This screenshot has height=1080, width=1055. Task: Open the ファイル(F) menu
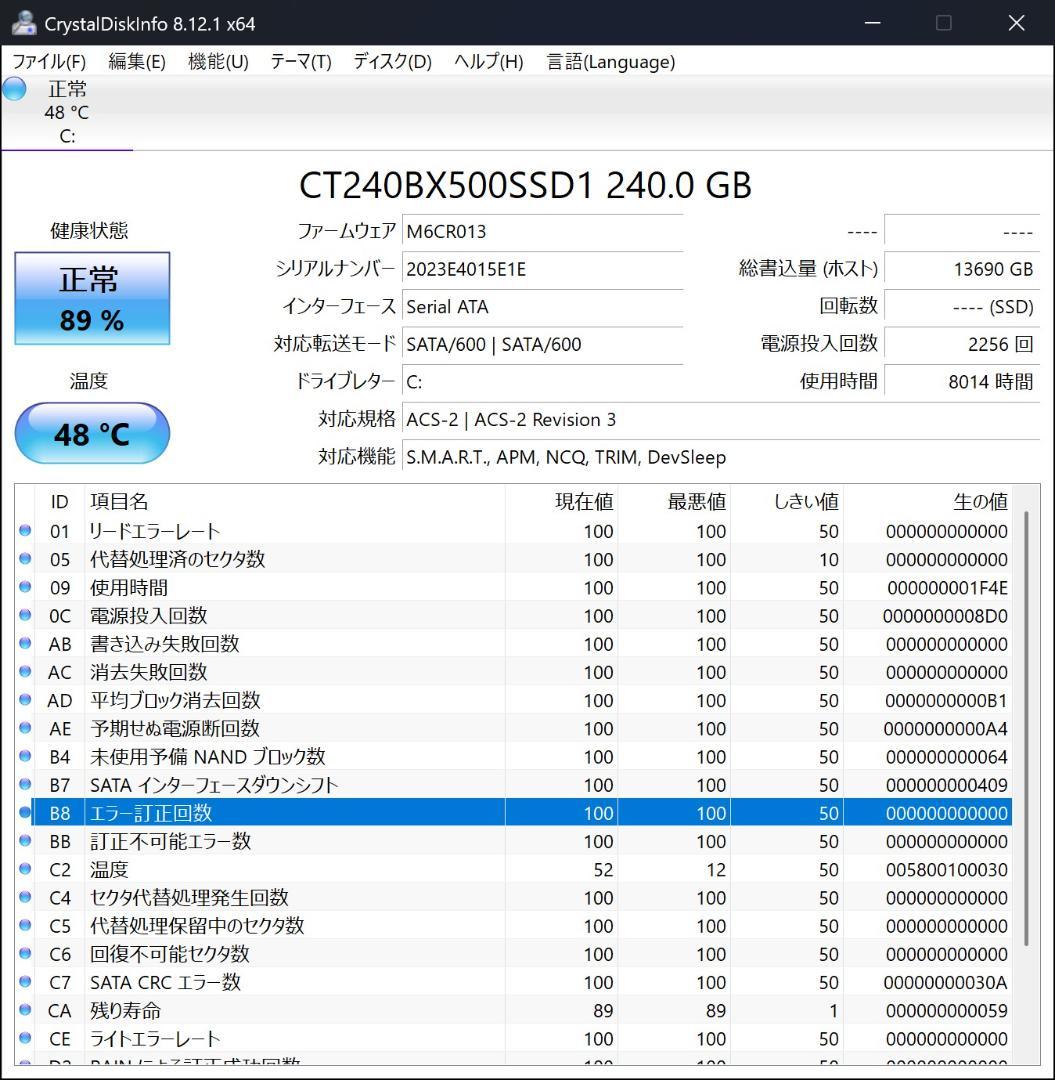coord(49,62)
